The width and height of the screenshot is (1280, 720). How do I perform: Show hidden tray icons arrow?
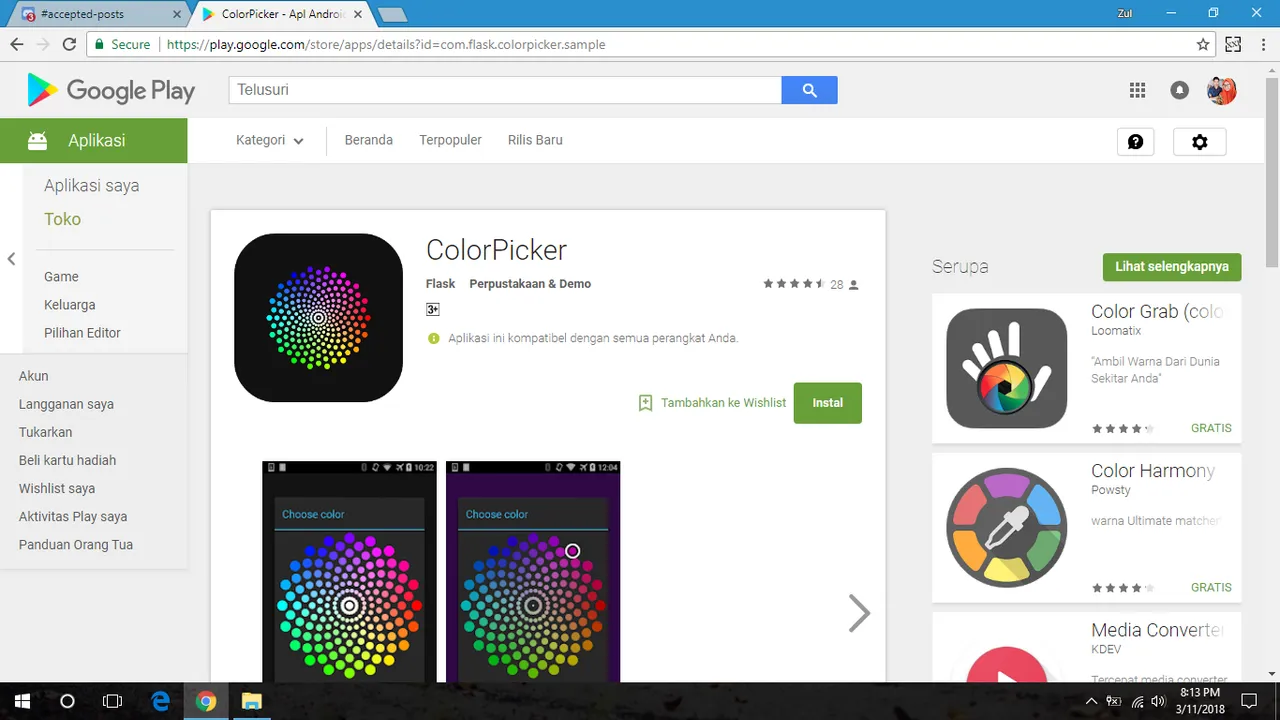[1092, 701]
